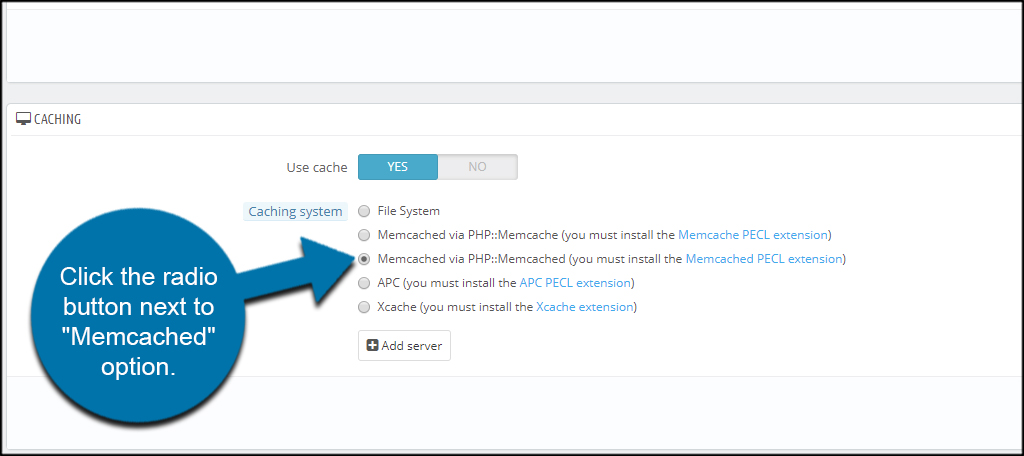The height and width of the screenshot is (456, 1024).
Task: Select the Memcached via PHP::Memcached radio button
Action: 364,259
